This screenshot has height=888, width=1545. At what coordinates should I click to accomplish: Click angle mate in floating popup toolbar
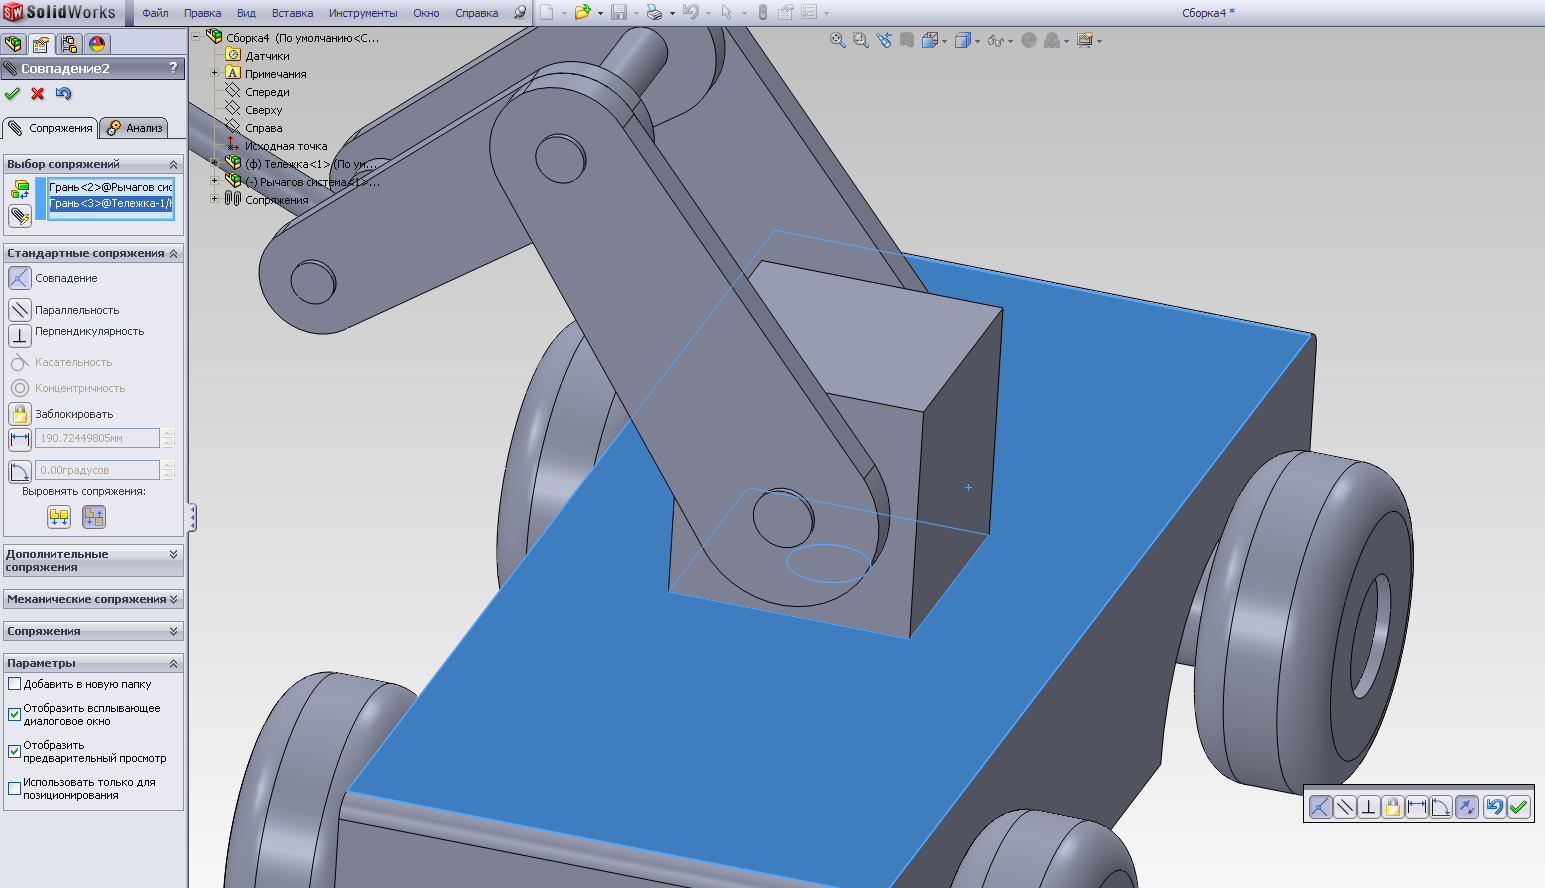pyautogui.click(x=1441, y=807)
